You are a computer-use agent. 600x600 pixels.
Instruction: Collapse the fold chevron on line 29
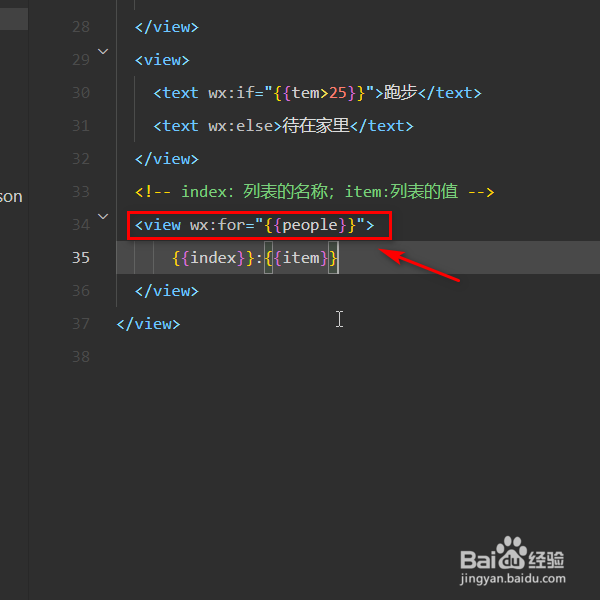pyautogui.click(x=103, y=51)
